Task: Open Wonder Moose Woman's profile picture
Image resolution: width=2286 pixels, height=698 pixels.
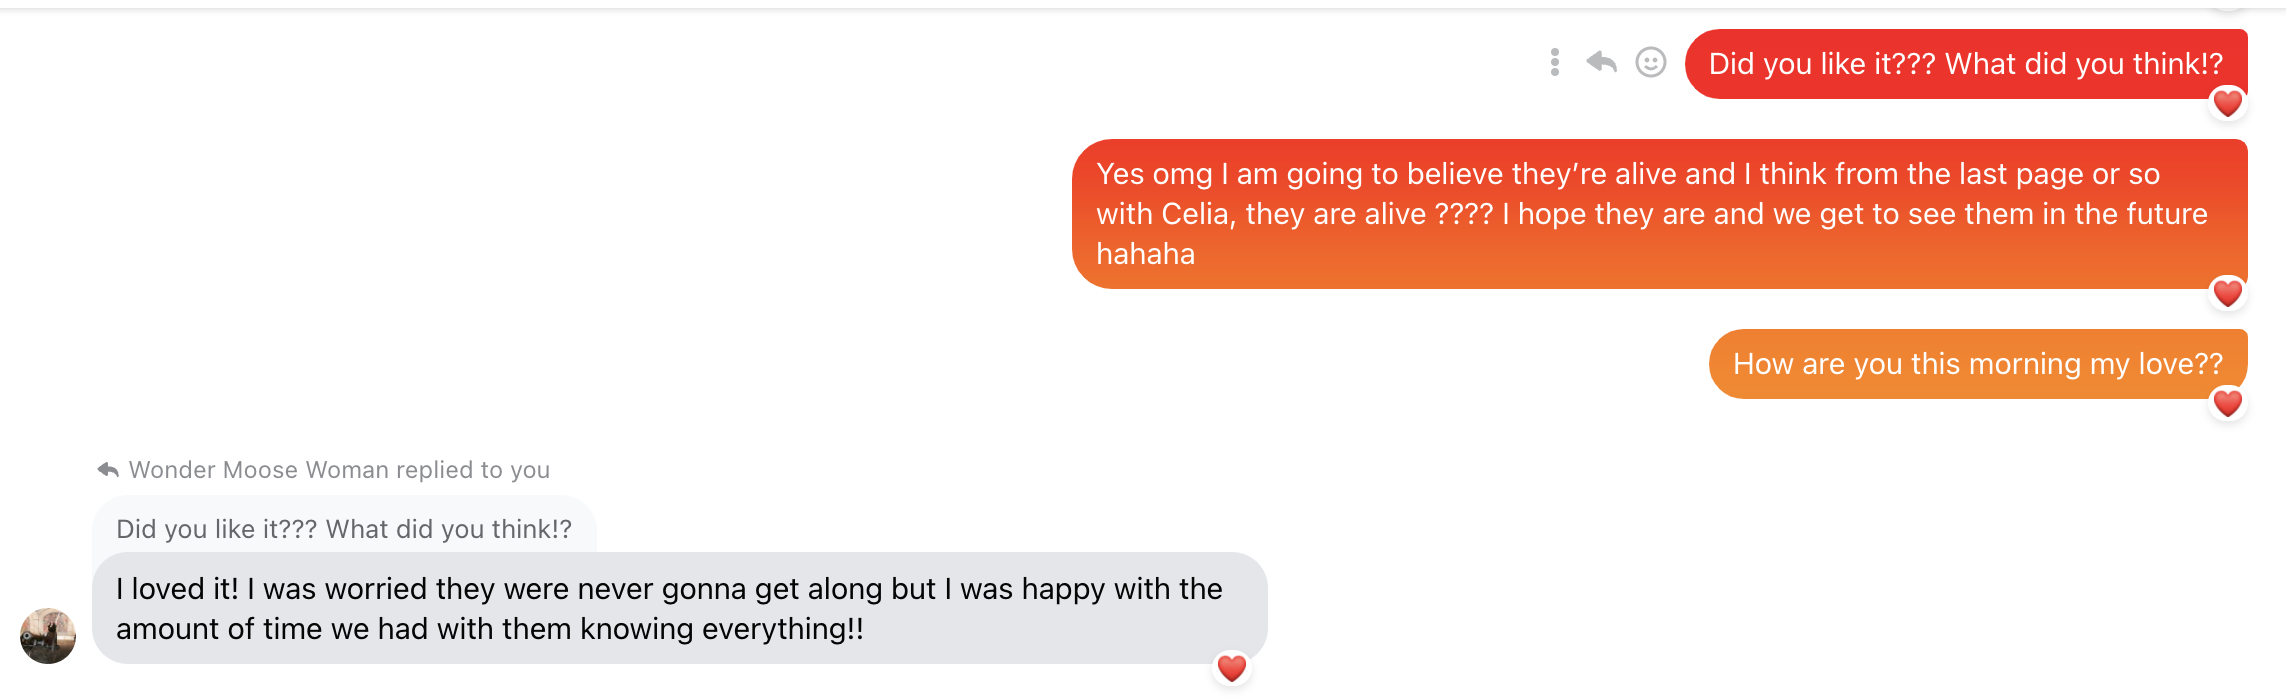Action: 48,636
